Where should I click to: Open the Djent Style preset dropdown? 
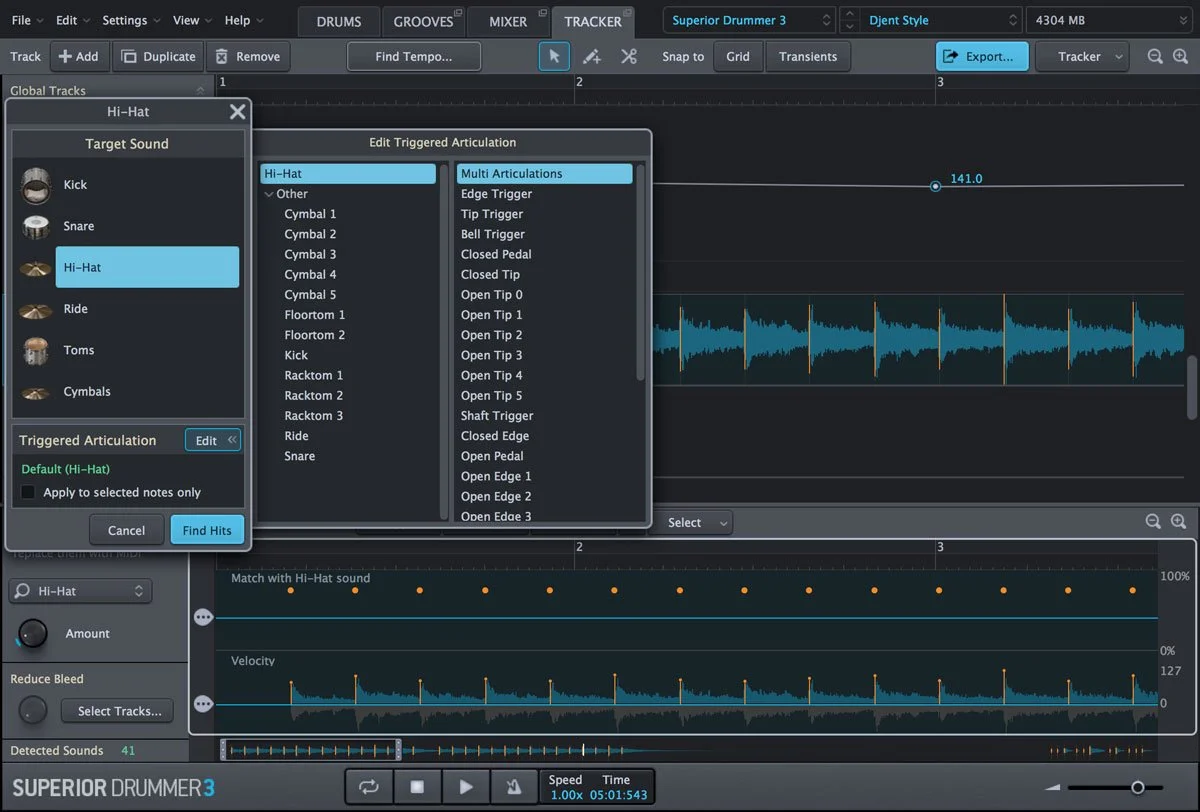click(940, 20)
